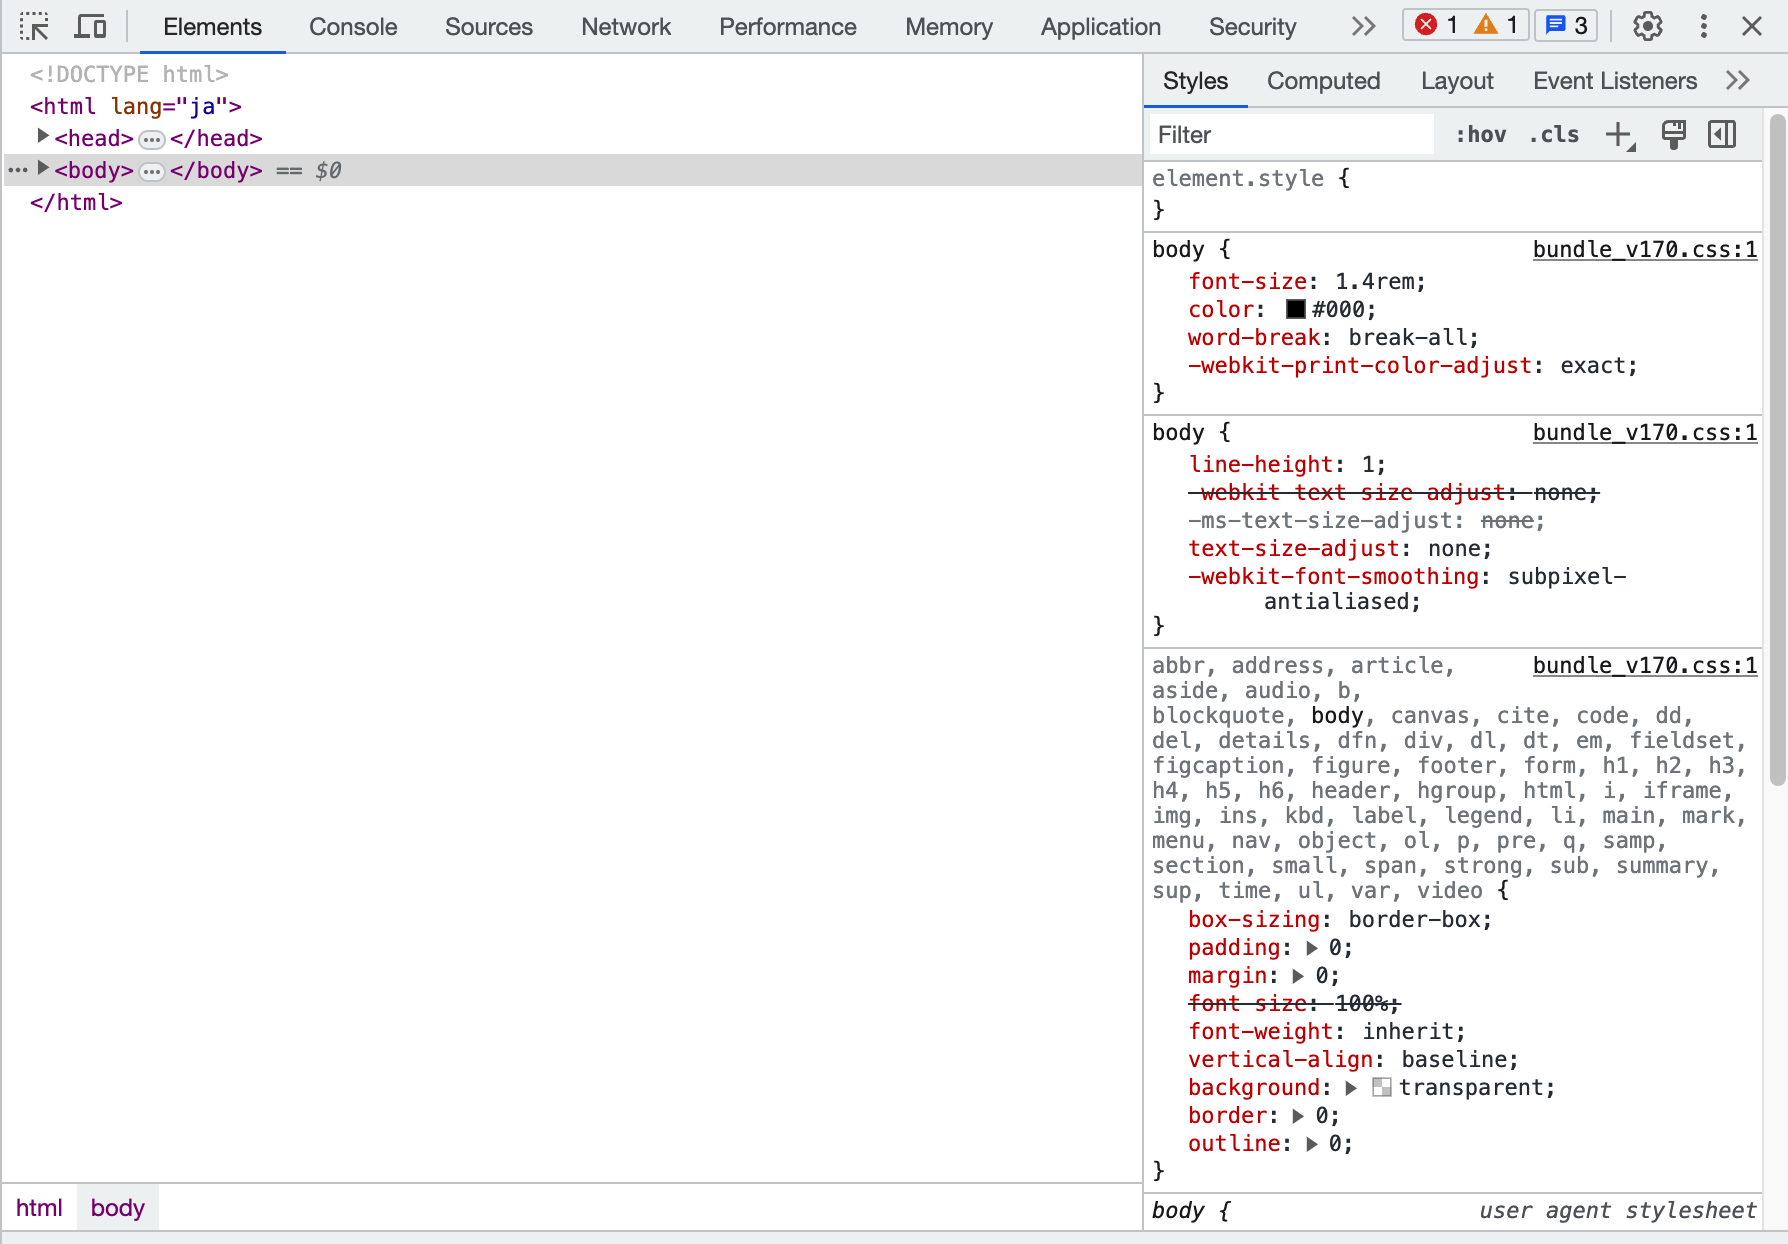This screenshot has height=1244, width=1788.
Task: Toggle element classes with .cls button
Action: [1553, 134]
